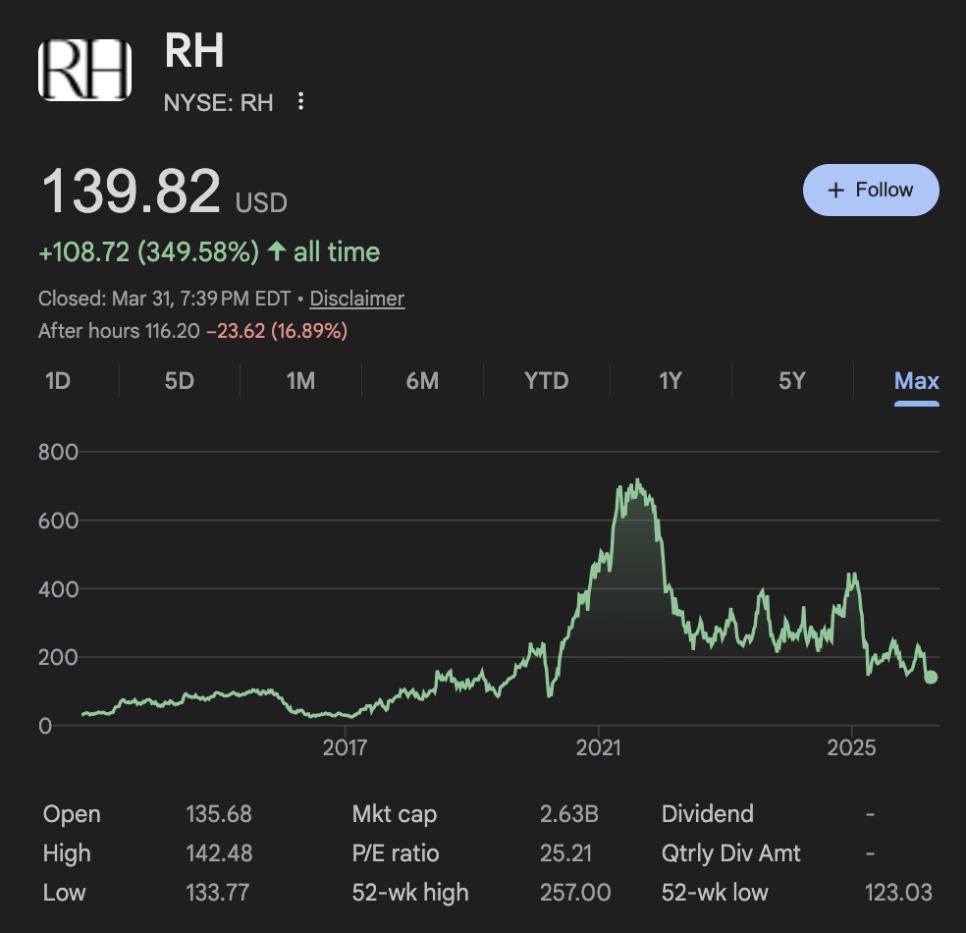Click the 2021 label on chart axis

(599, 748)
